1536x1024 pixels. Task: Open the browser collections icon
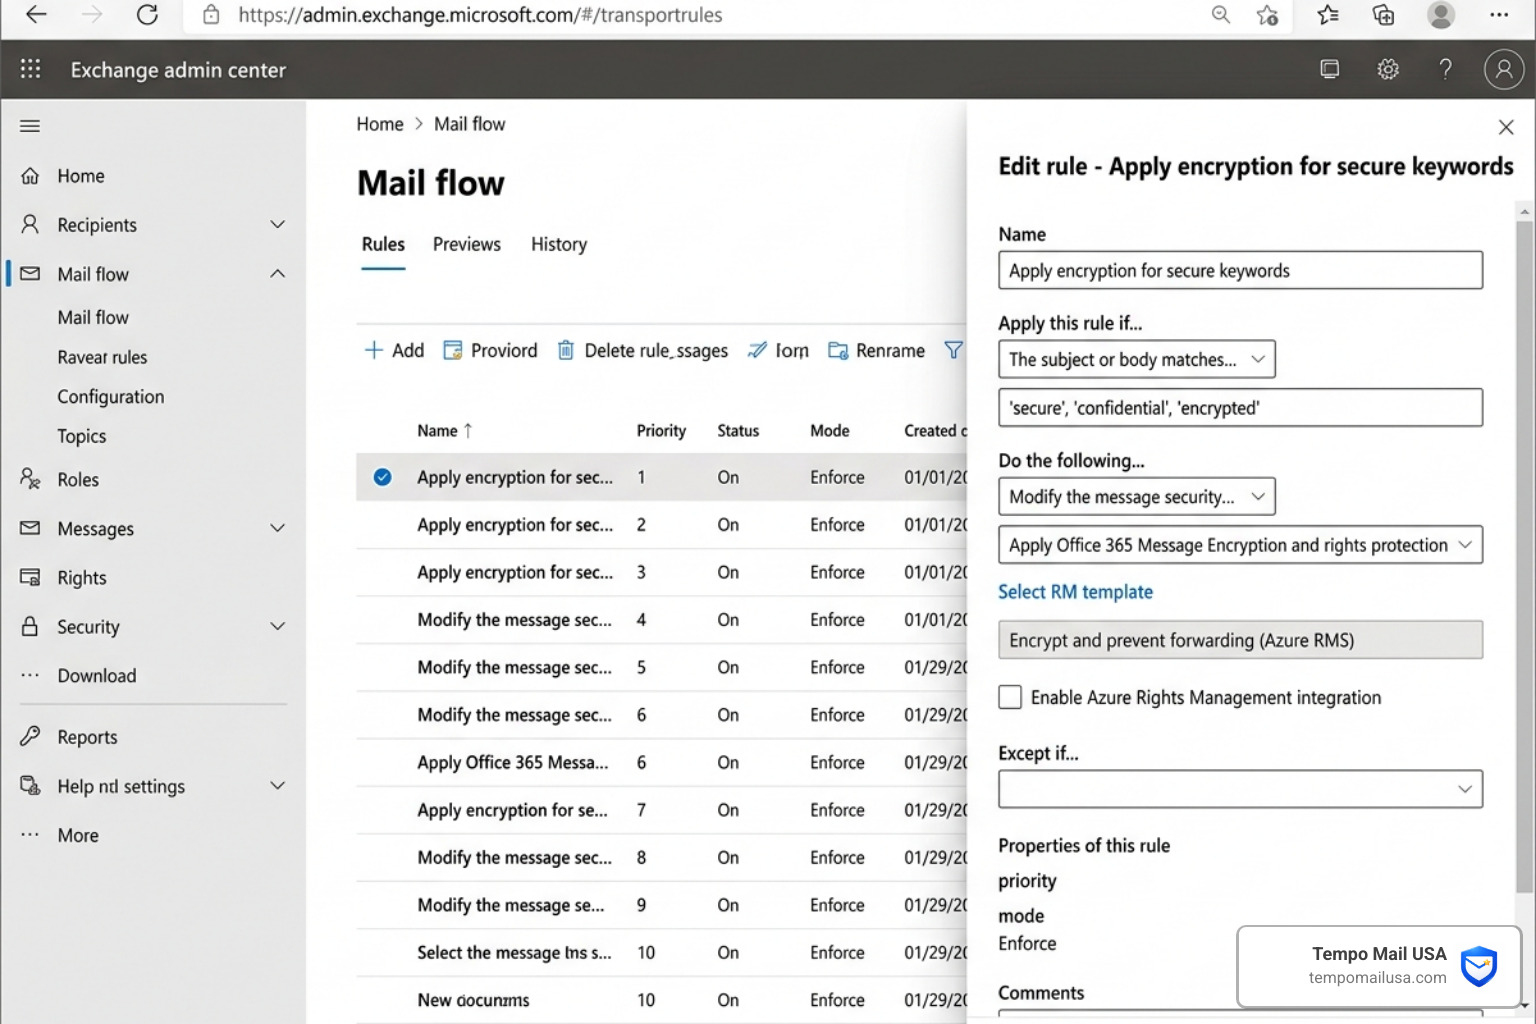(1384, 15)
